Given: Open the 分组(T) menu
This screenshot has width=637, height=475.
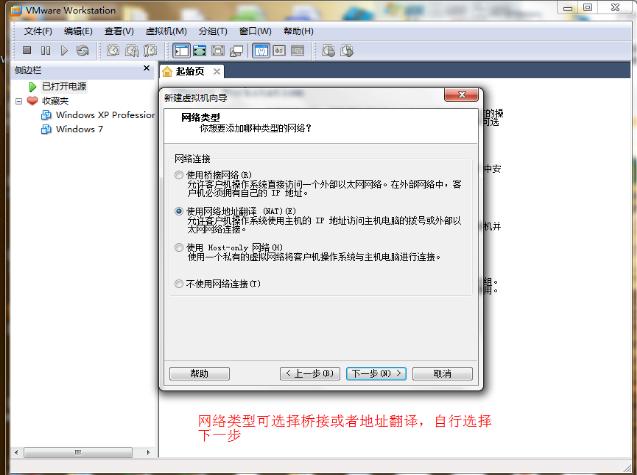Looking at the screenshot, I should [x=213, y=31].
